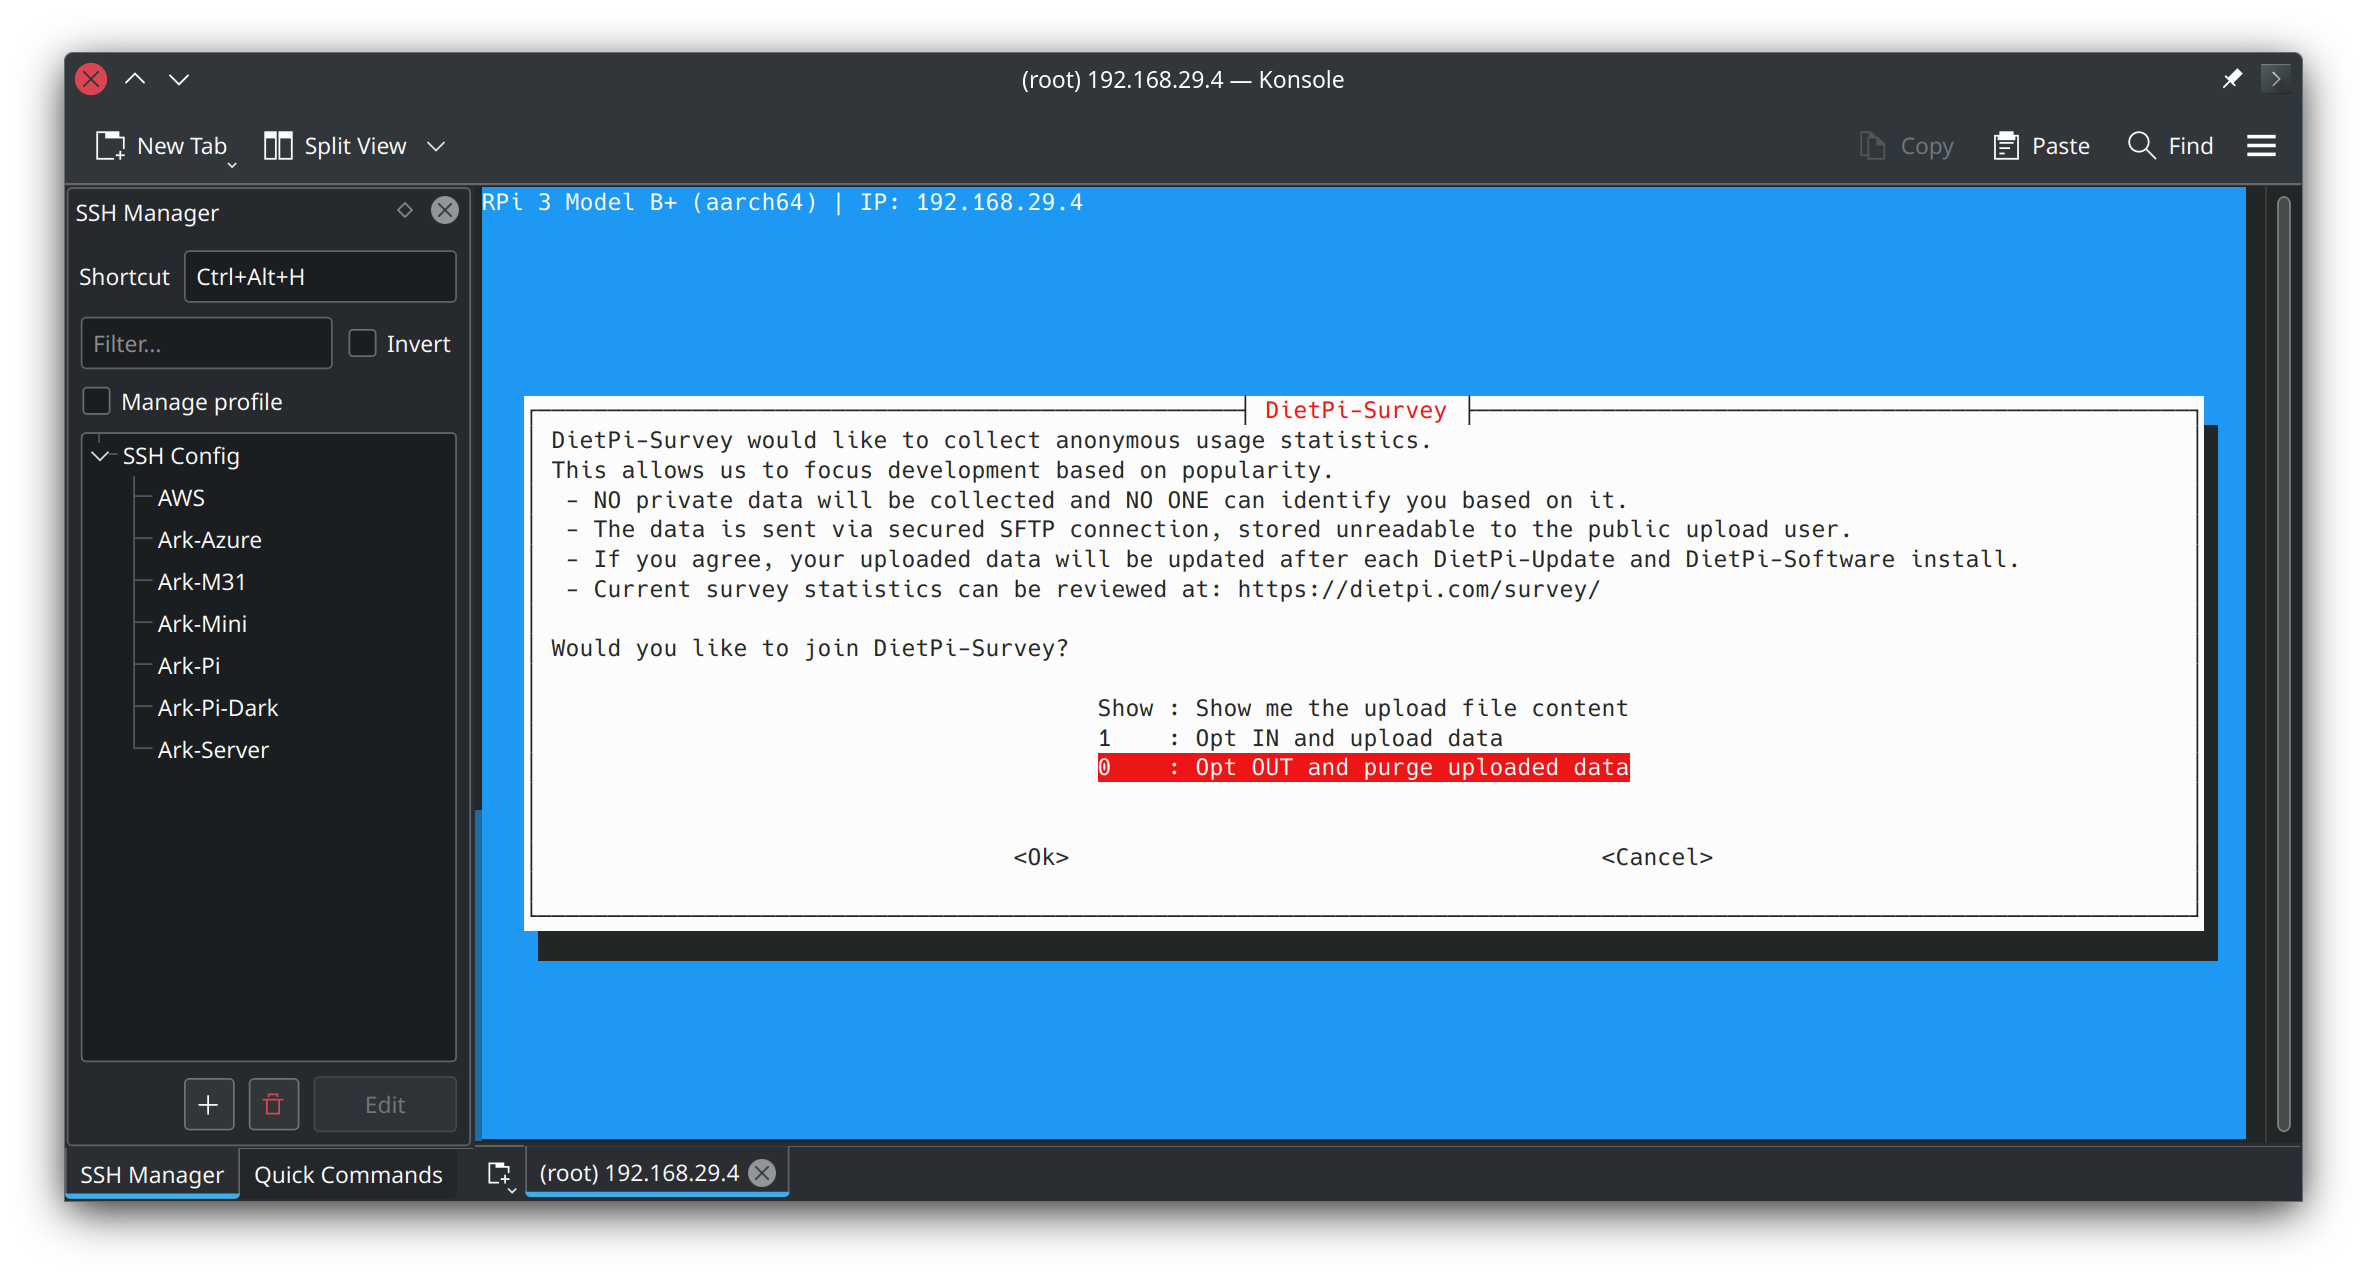
Task: Click new tab icon in tab bar
Action: (498, 1173)
